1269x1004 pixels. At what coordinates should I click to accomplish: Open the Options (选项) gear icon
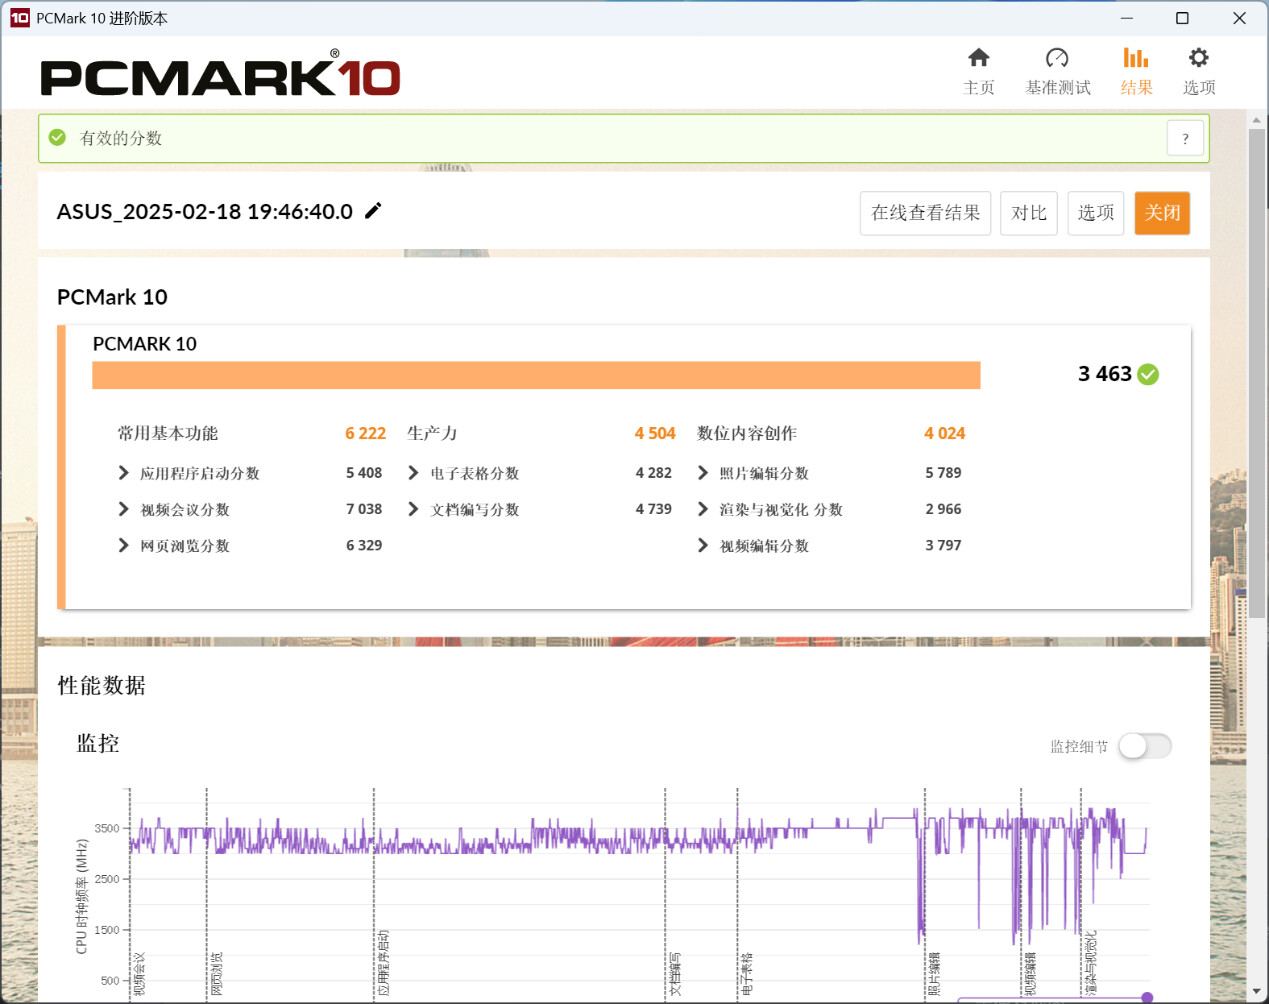click(1198, 58)
